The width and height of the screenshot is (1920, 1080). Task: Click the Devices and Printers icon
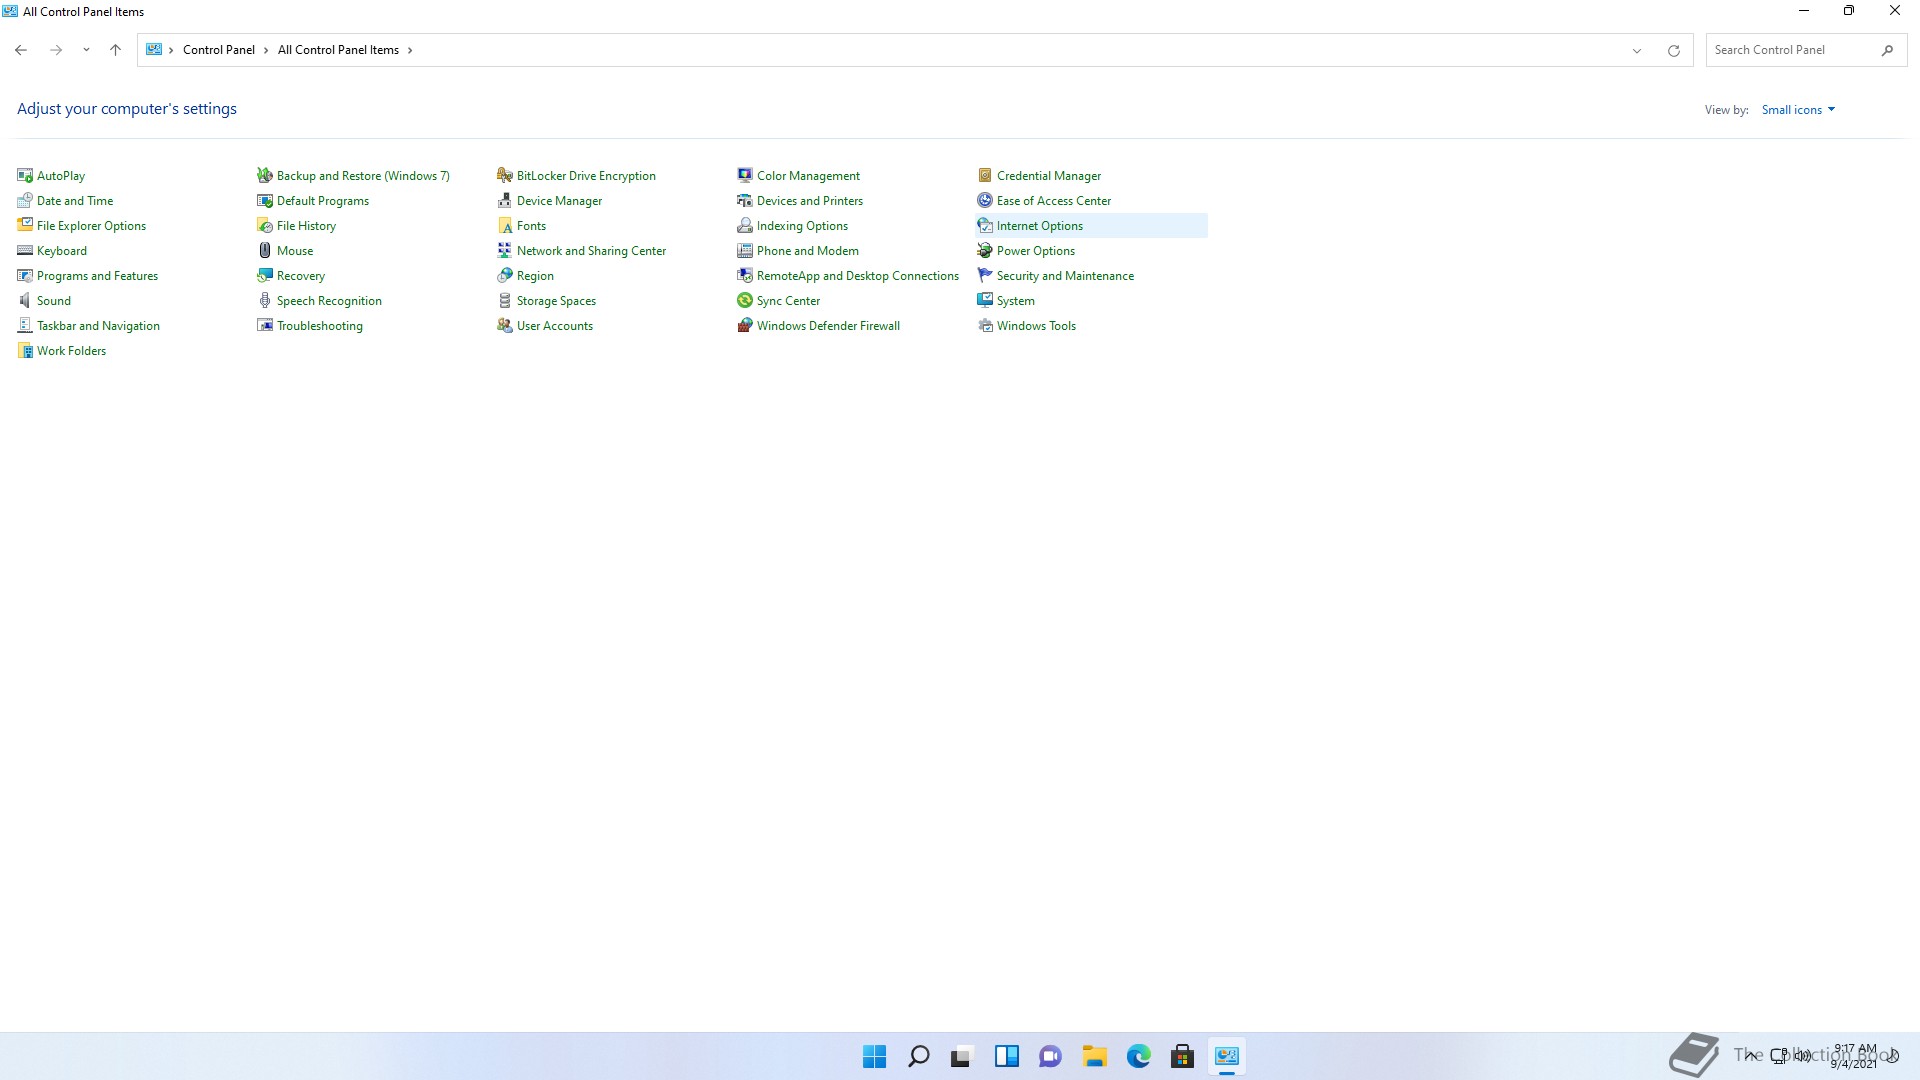(745, 200)
